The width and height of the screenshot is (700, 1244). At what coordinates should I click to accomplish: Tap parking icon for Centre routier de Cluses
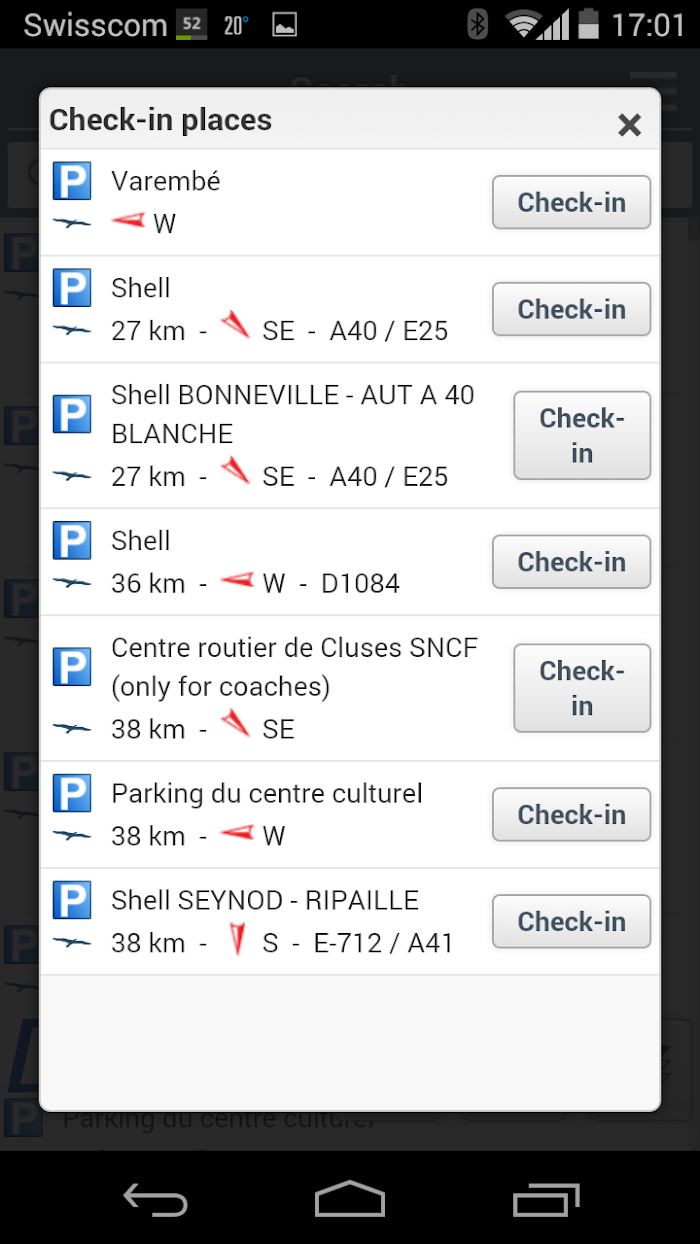click(72, 667)
